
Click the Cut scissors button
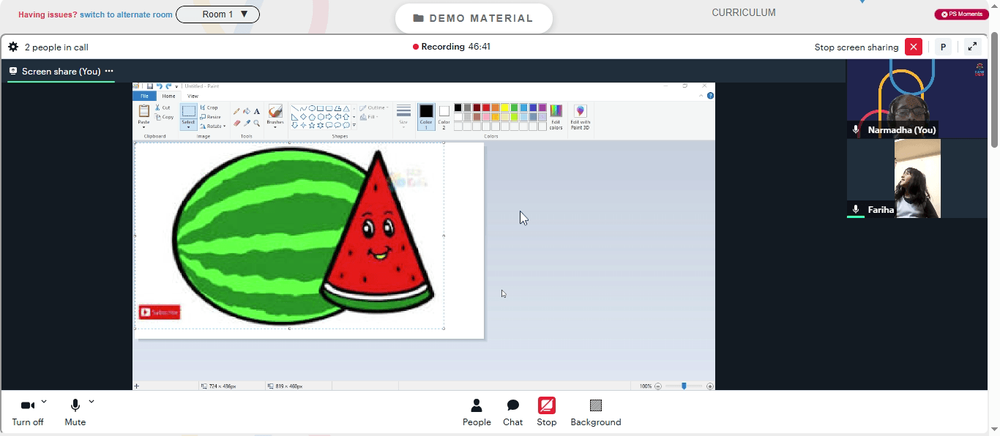[x=163, y=108]
